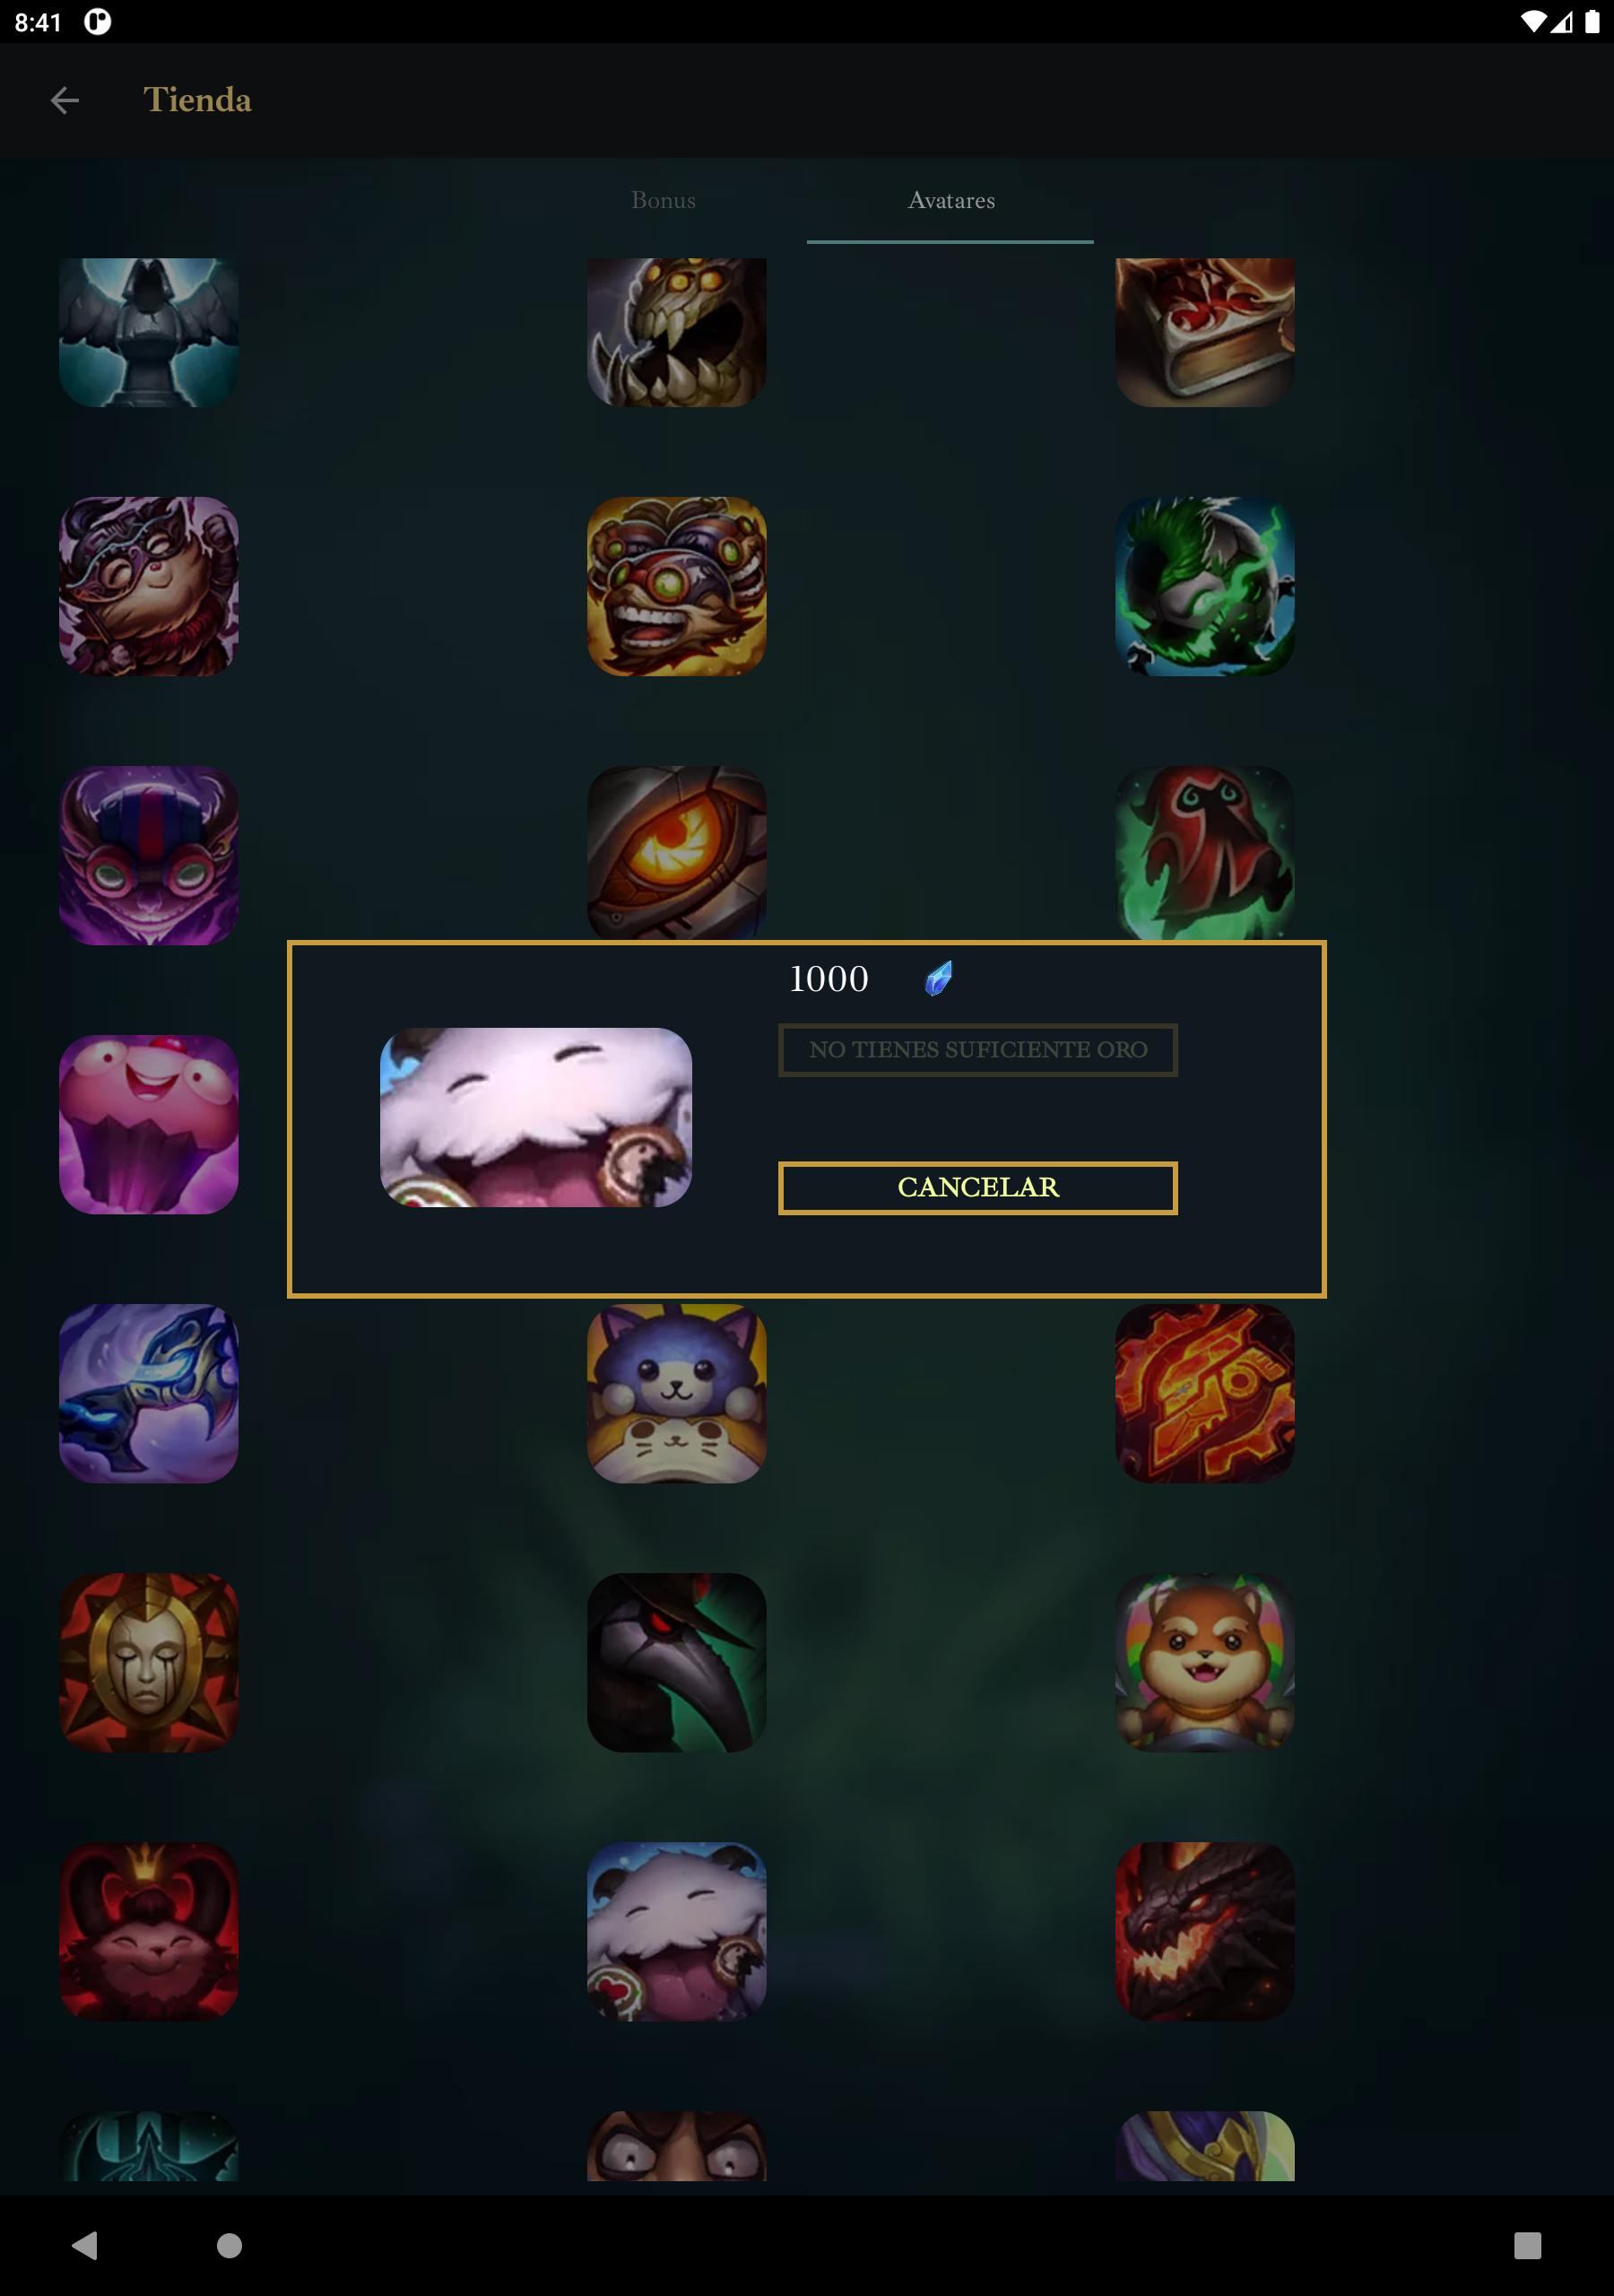
Task: Select the blue cat pile avatar
Action: (677, 1393)
